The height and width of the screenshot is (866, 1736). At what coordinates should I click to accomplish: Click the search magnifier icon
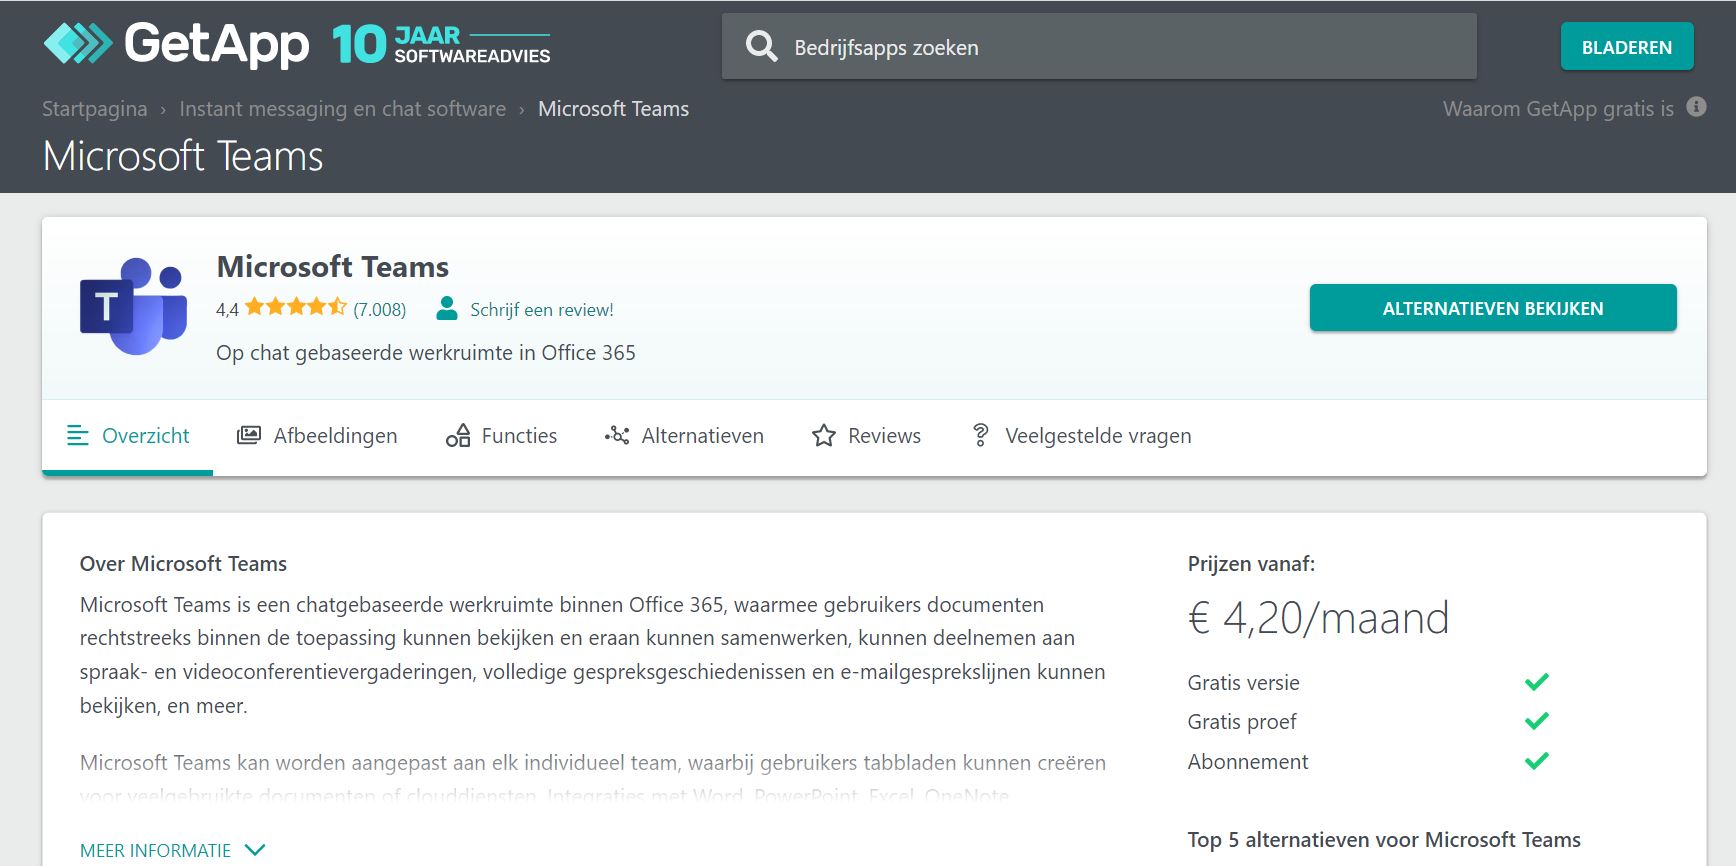pyautogui.click(x=761, y=46)
